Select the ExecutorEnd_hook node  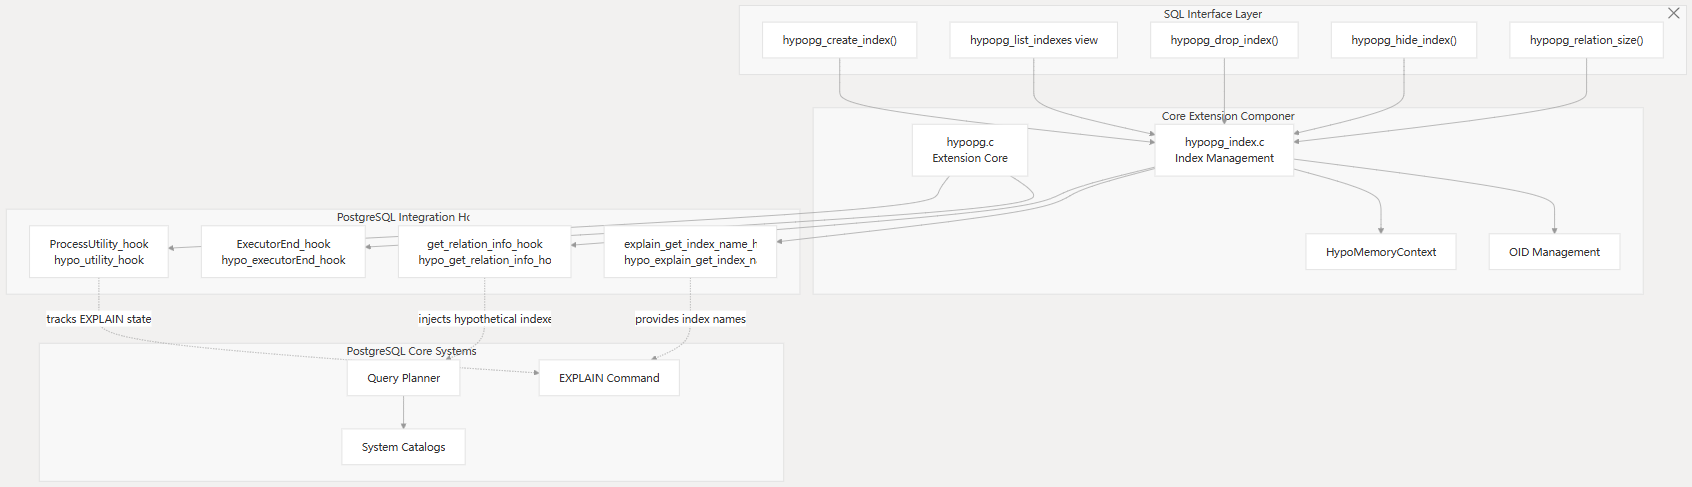tap(283, 252)
